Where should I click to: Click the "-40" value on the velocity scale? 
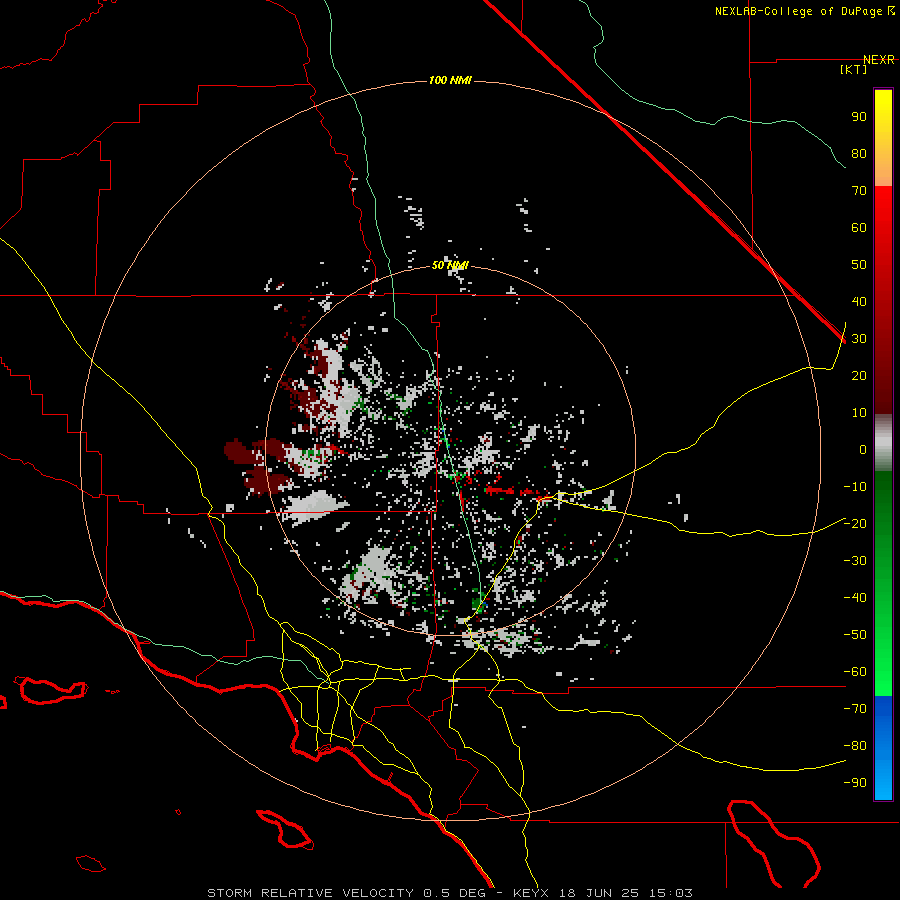coord(855,598)
